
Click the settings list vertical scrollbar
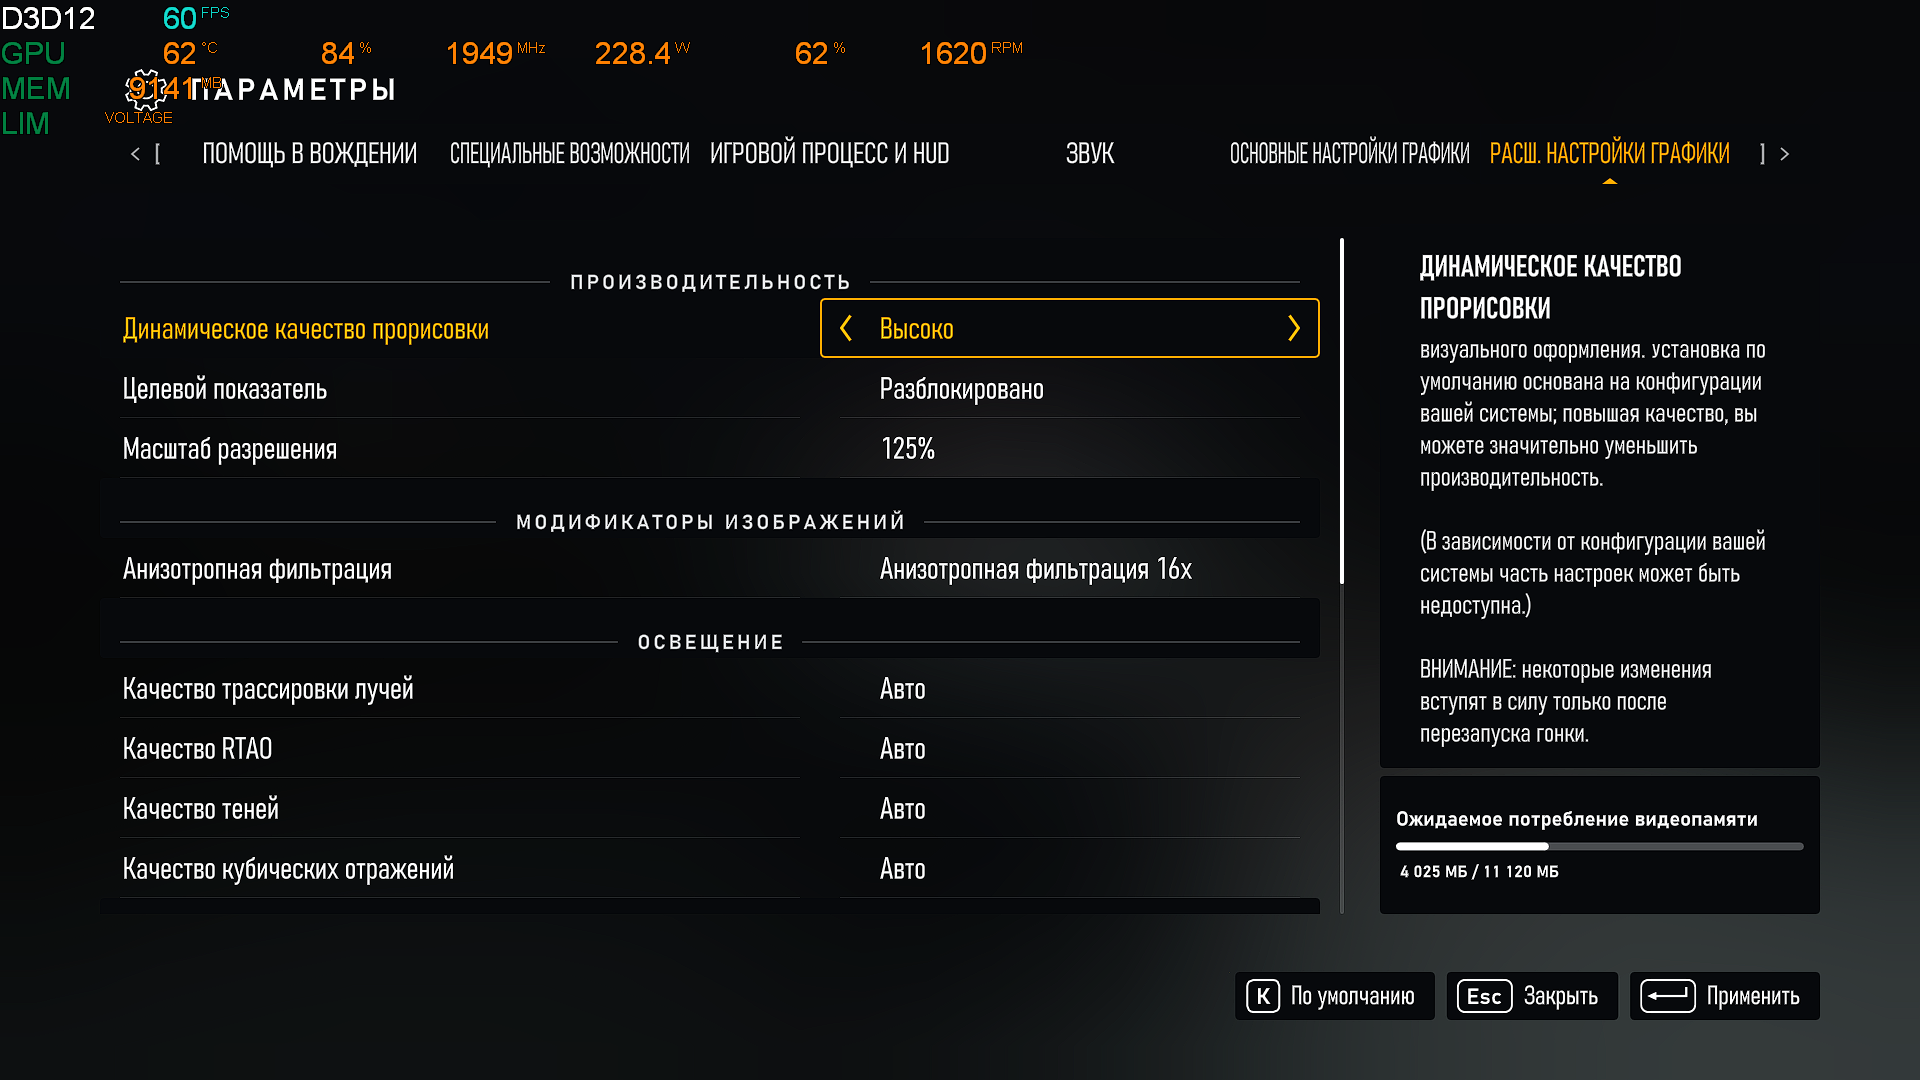click(1341, 411)
